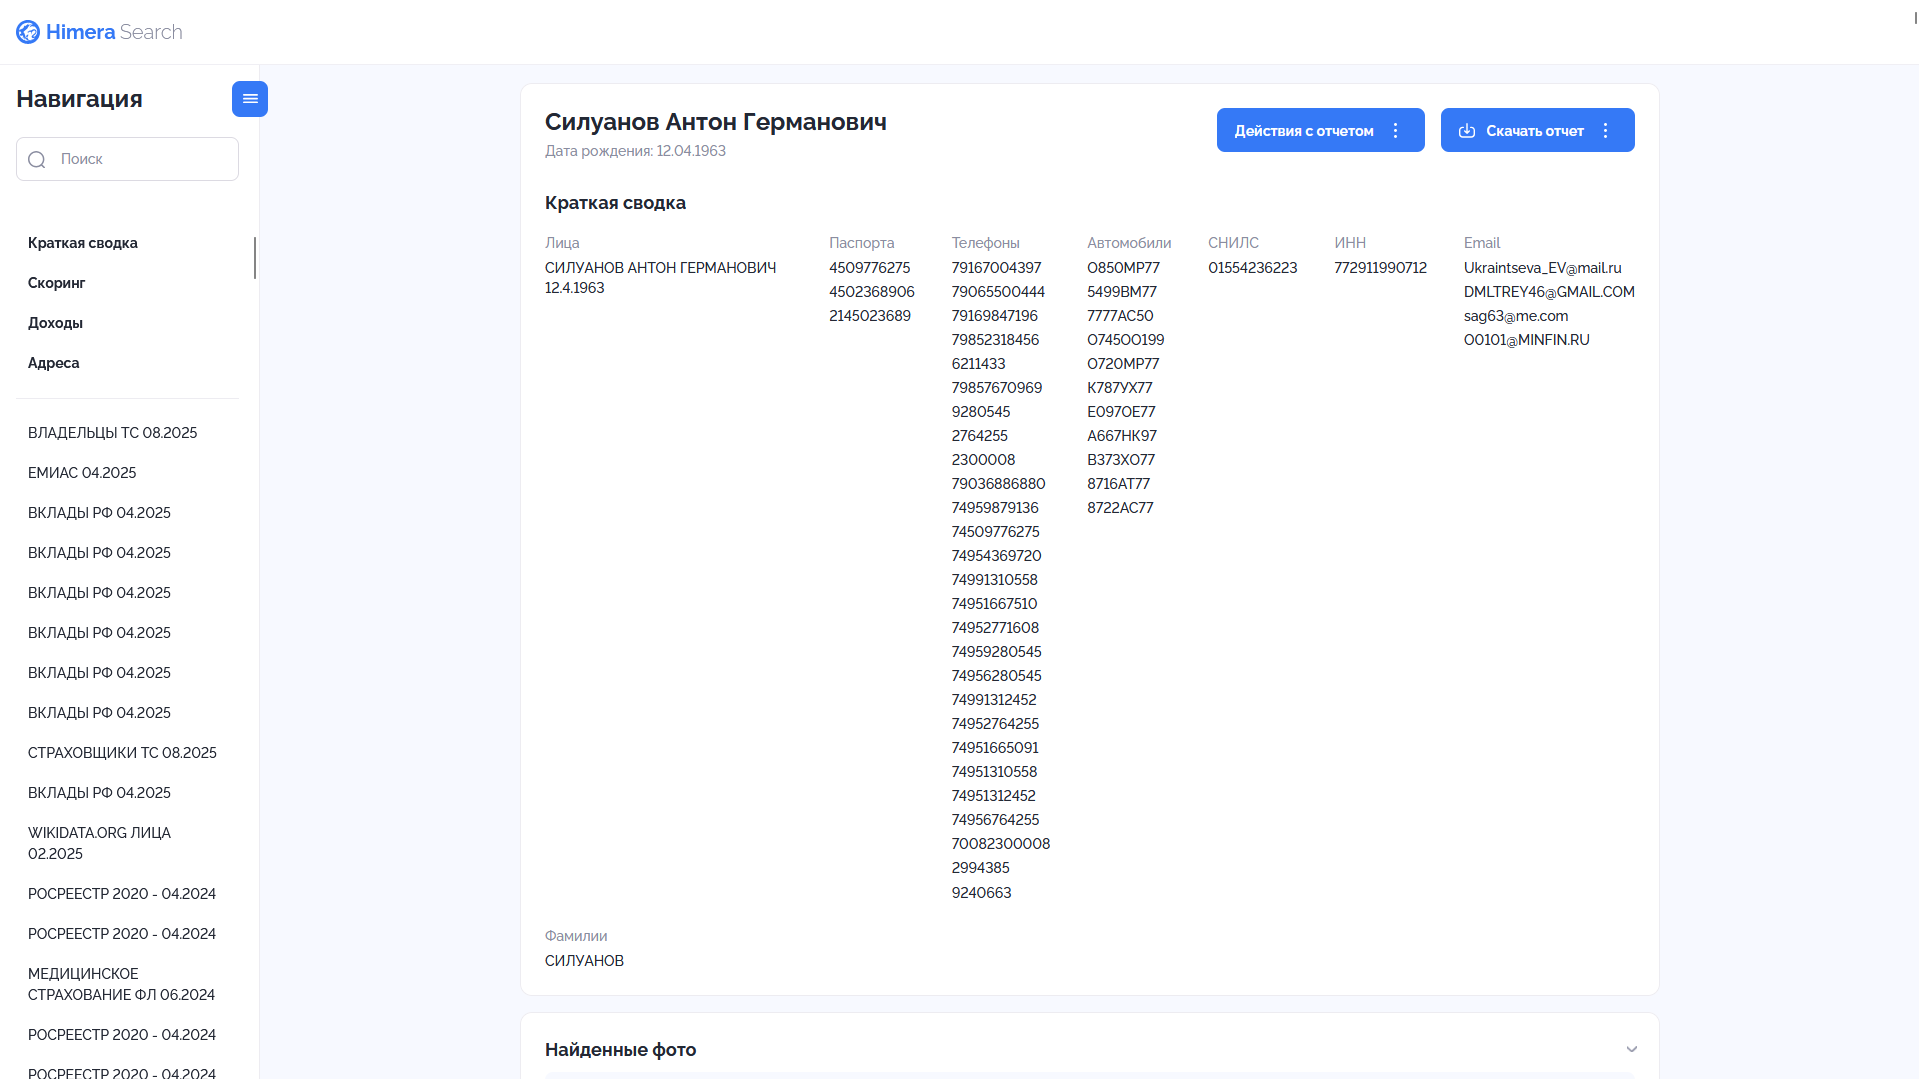The height and width of the screenshot is (1079, 1919).
Task: Go to the Краткая сводка navigation item
Action: [83, 243]
